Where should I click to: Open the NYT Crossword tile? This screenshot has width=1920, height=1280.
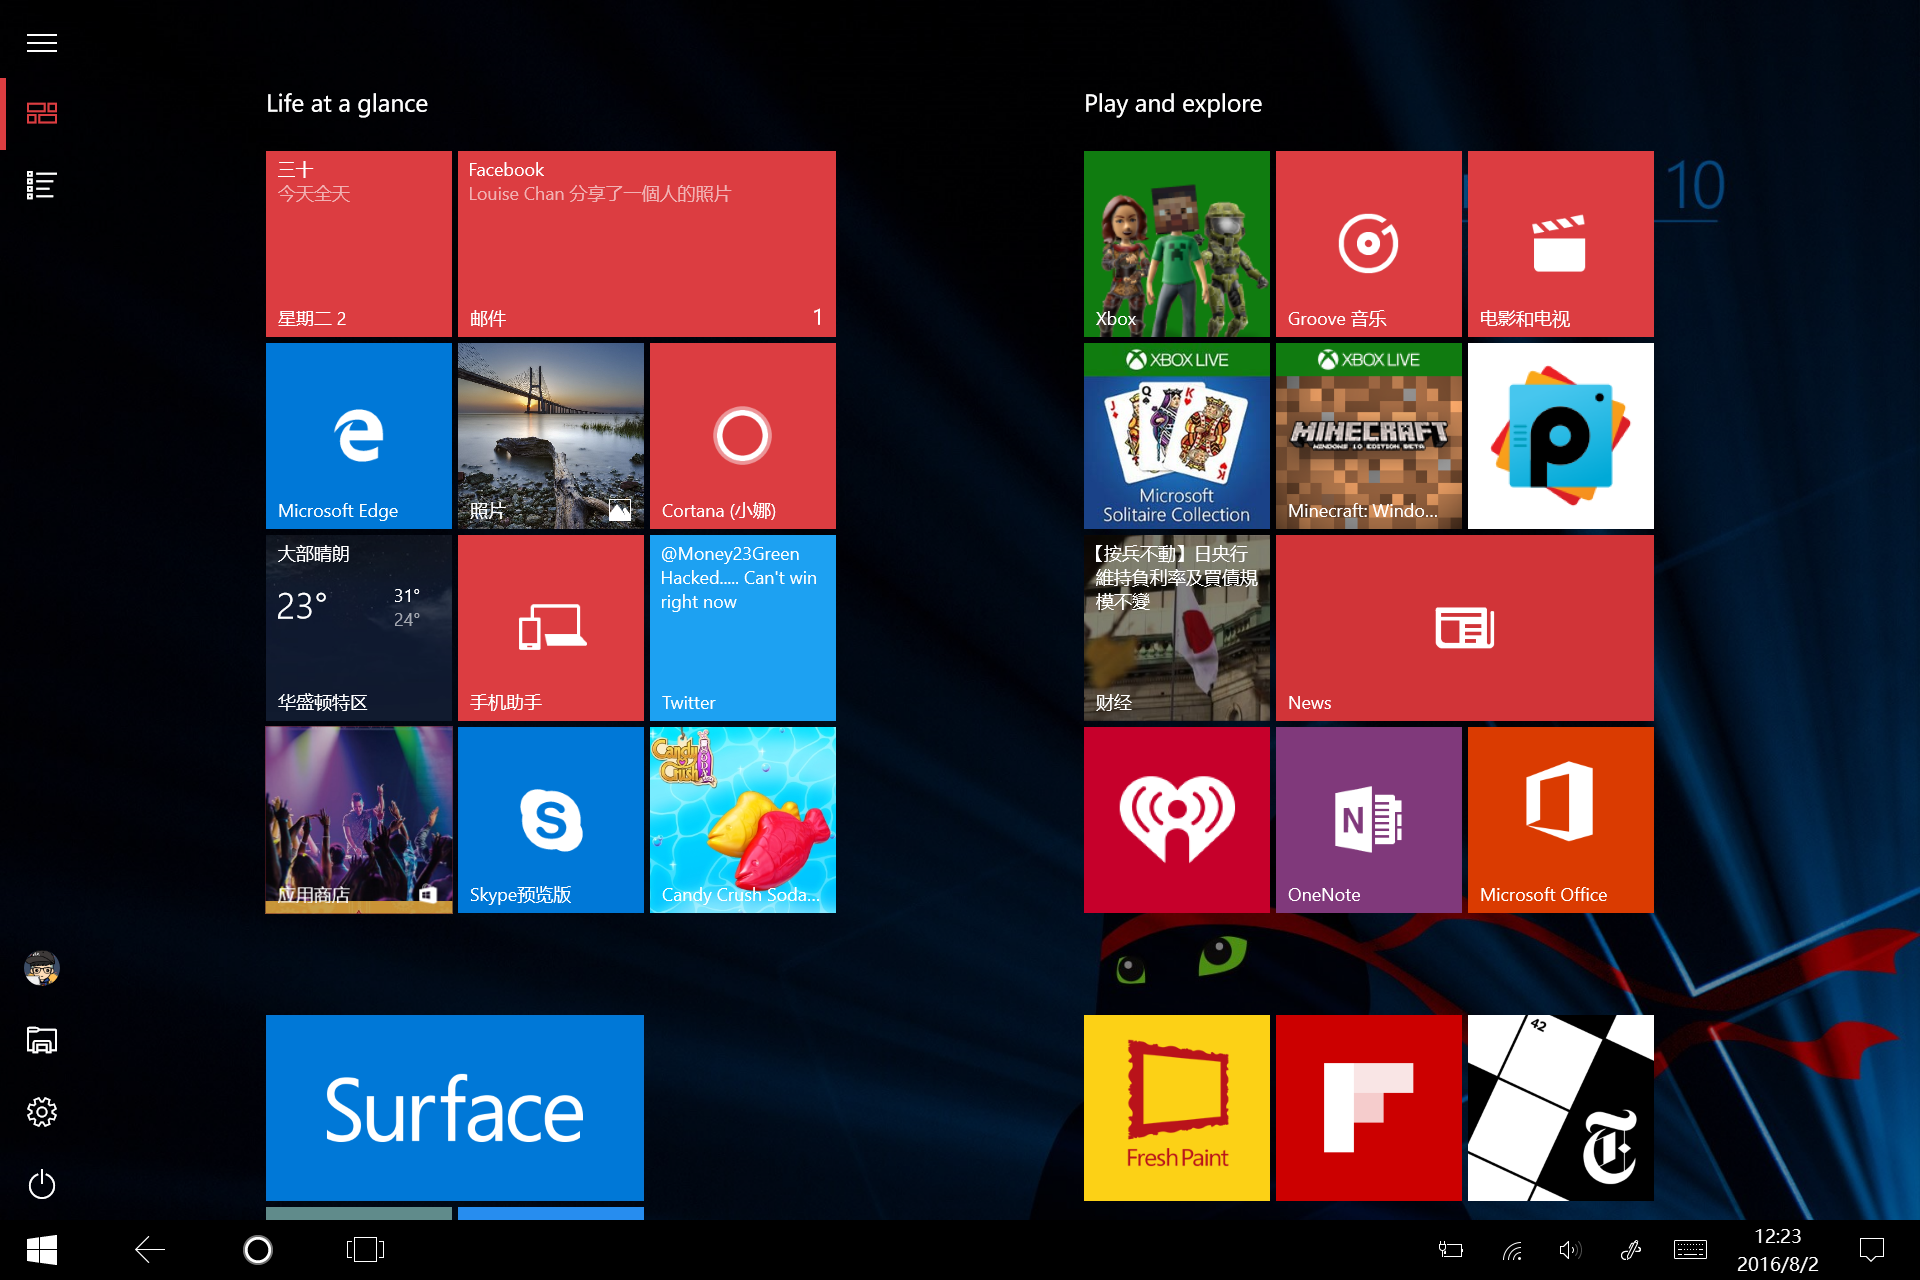[1560, 1108]
